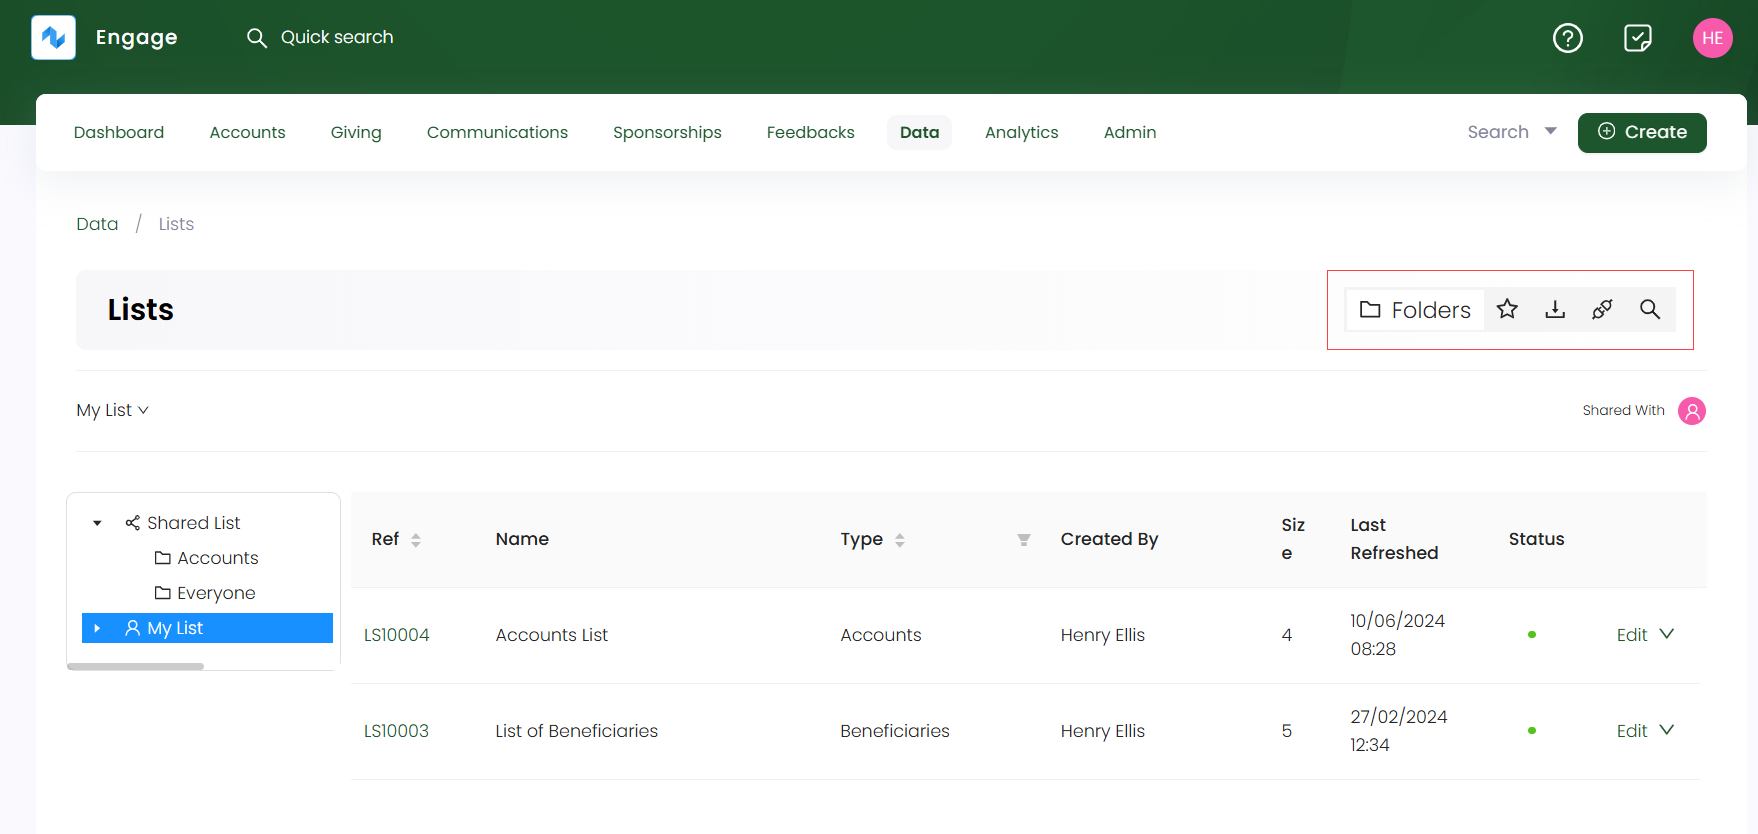
Task: Click the person icon beside My List in tree
Action: click(x=132, y=628)
